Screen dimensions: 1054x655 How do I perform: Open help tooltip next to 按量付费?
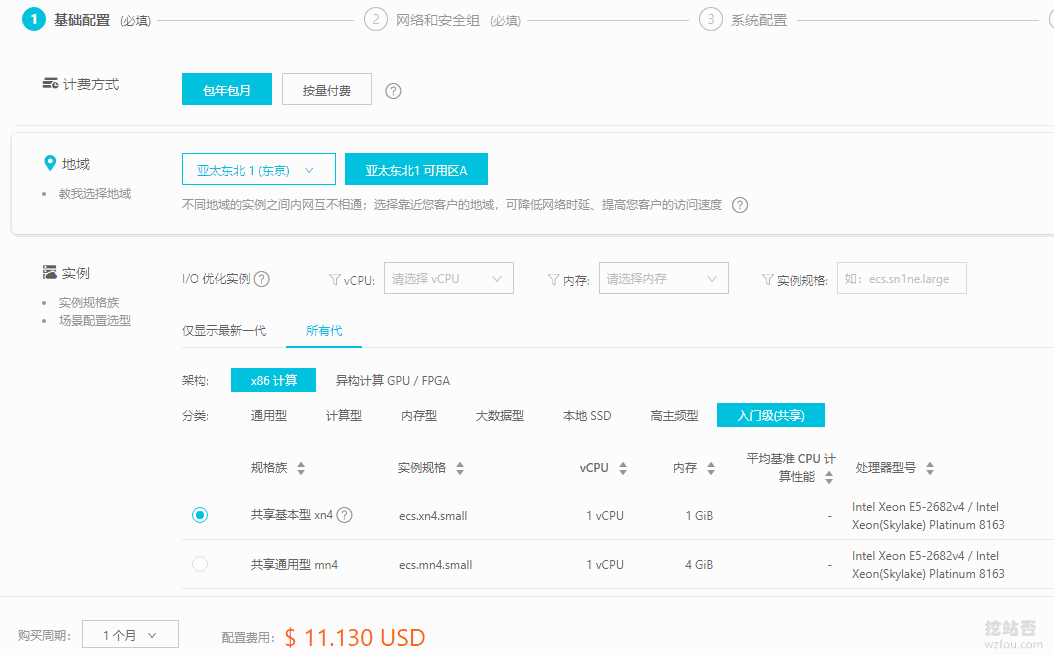392,89
